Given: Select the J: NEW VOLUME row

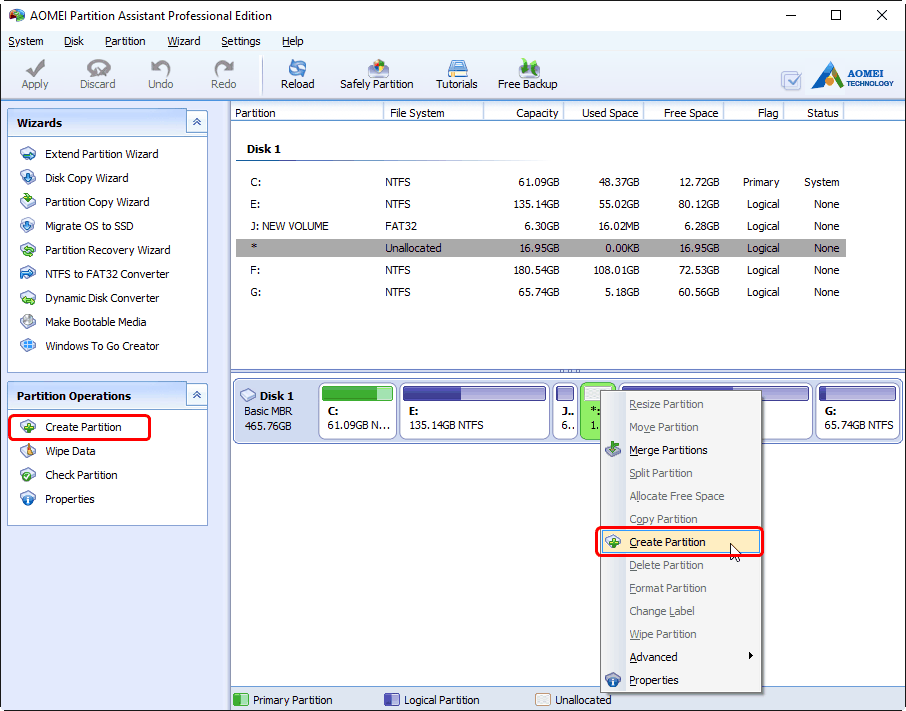Looking at the screenshot, I should click(541, 226).
